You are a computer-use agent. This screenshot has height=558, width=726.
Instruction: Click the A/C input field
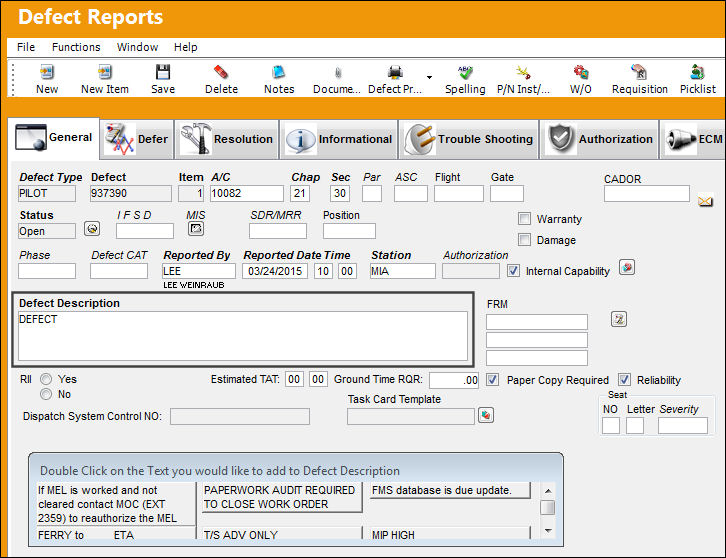click(247, 194)
